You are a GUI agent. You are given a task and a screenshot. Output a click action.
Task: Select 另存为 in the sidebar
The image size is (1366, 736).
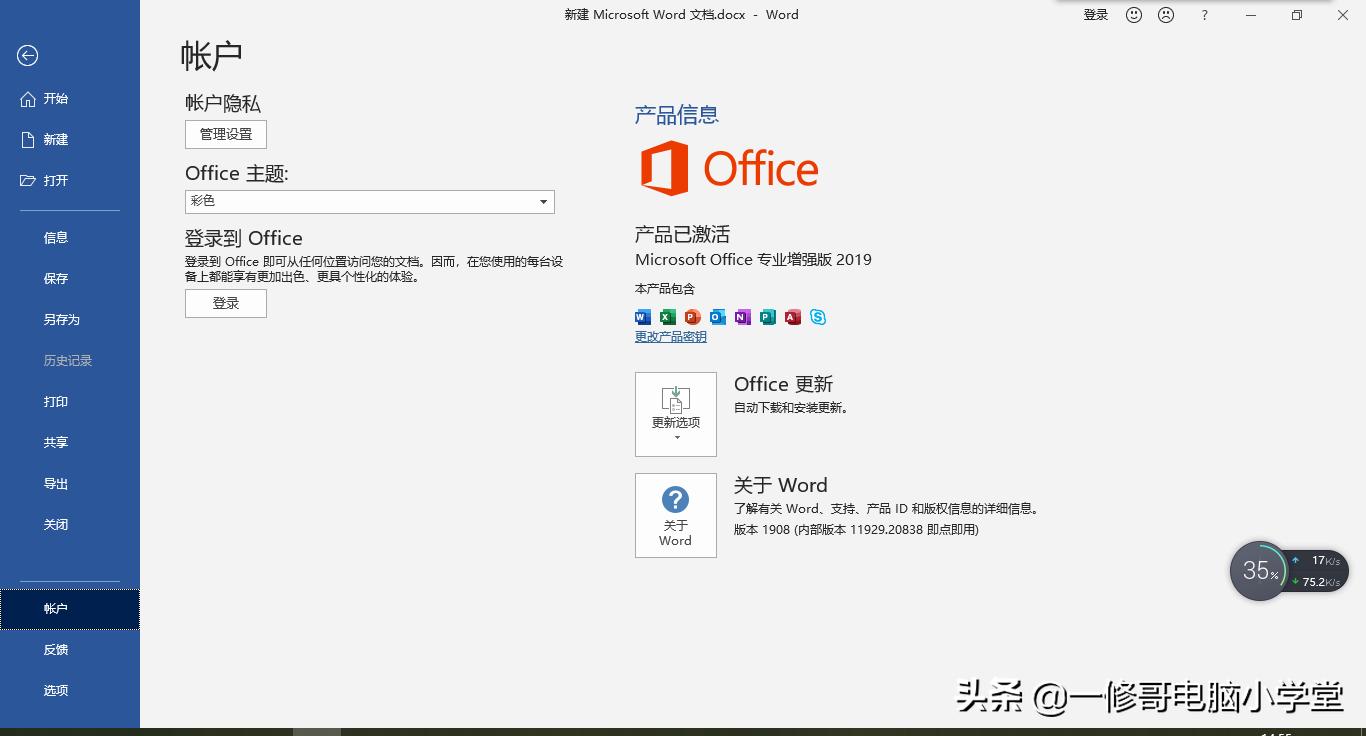tap(70, 320)
